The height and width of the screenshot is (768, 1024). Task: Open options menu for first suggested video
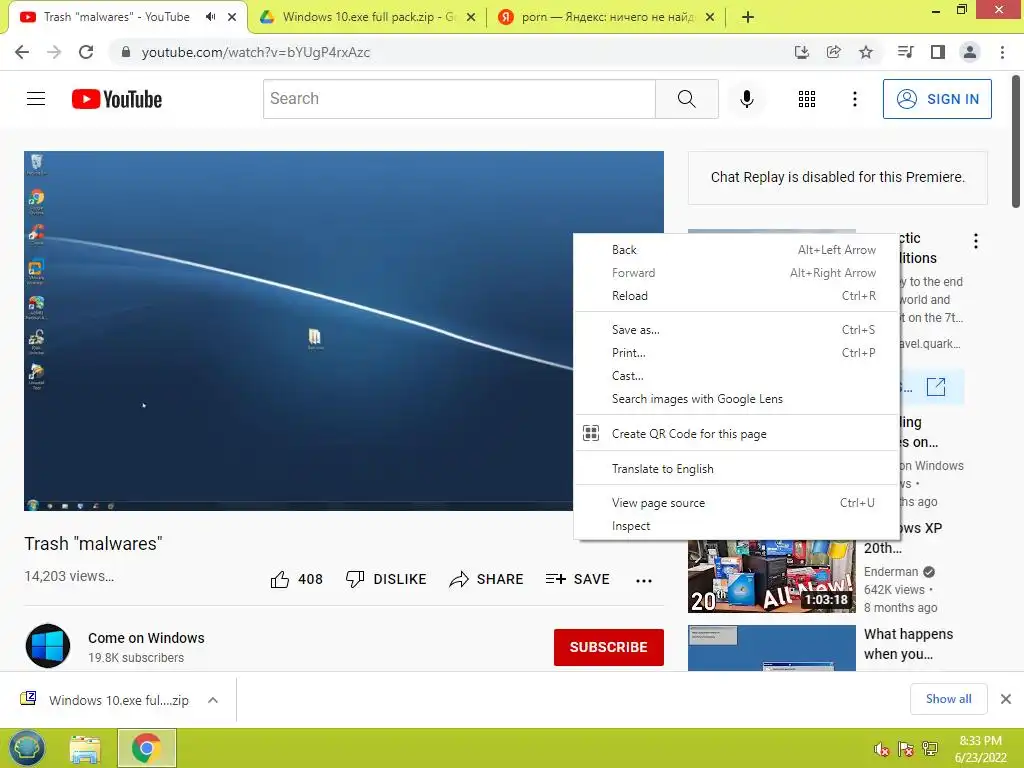(x=976, y=241)
